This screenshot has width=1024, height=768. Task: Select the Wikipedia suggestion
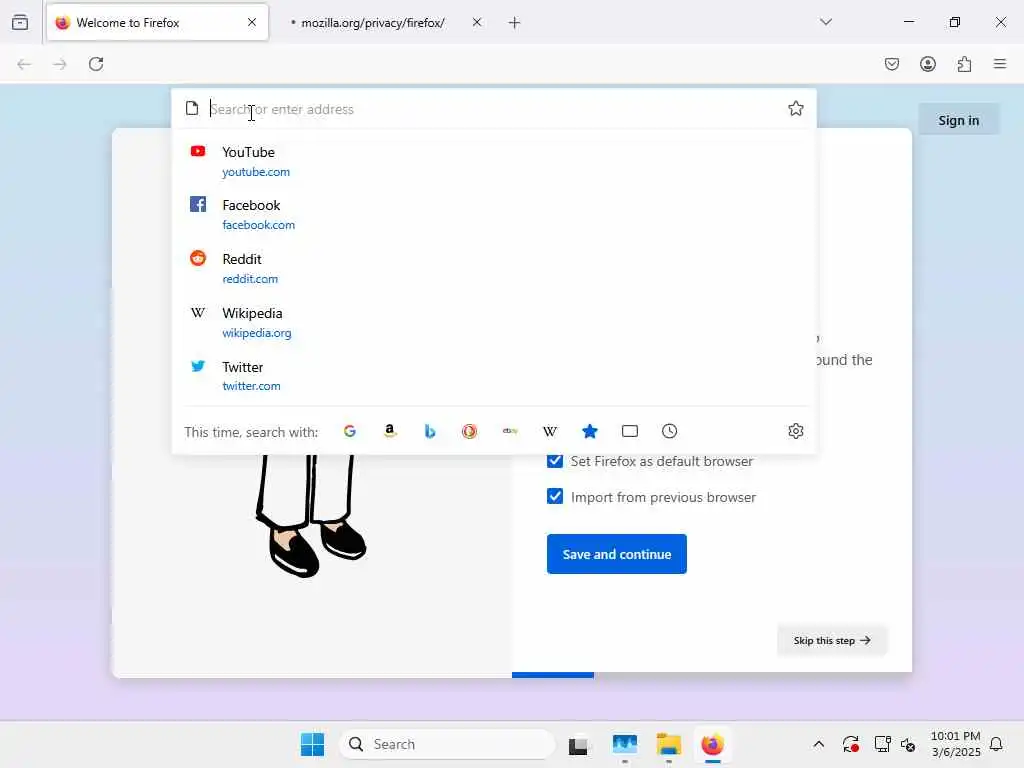(x=494, y=323)
